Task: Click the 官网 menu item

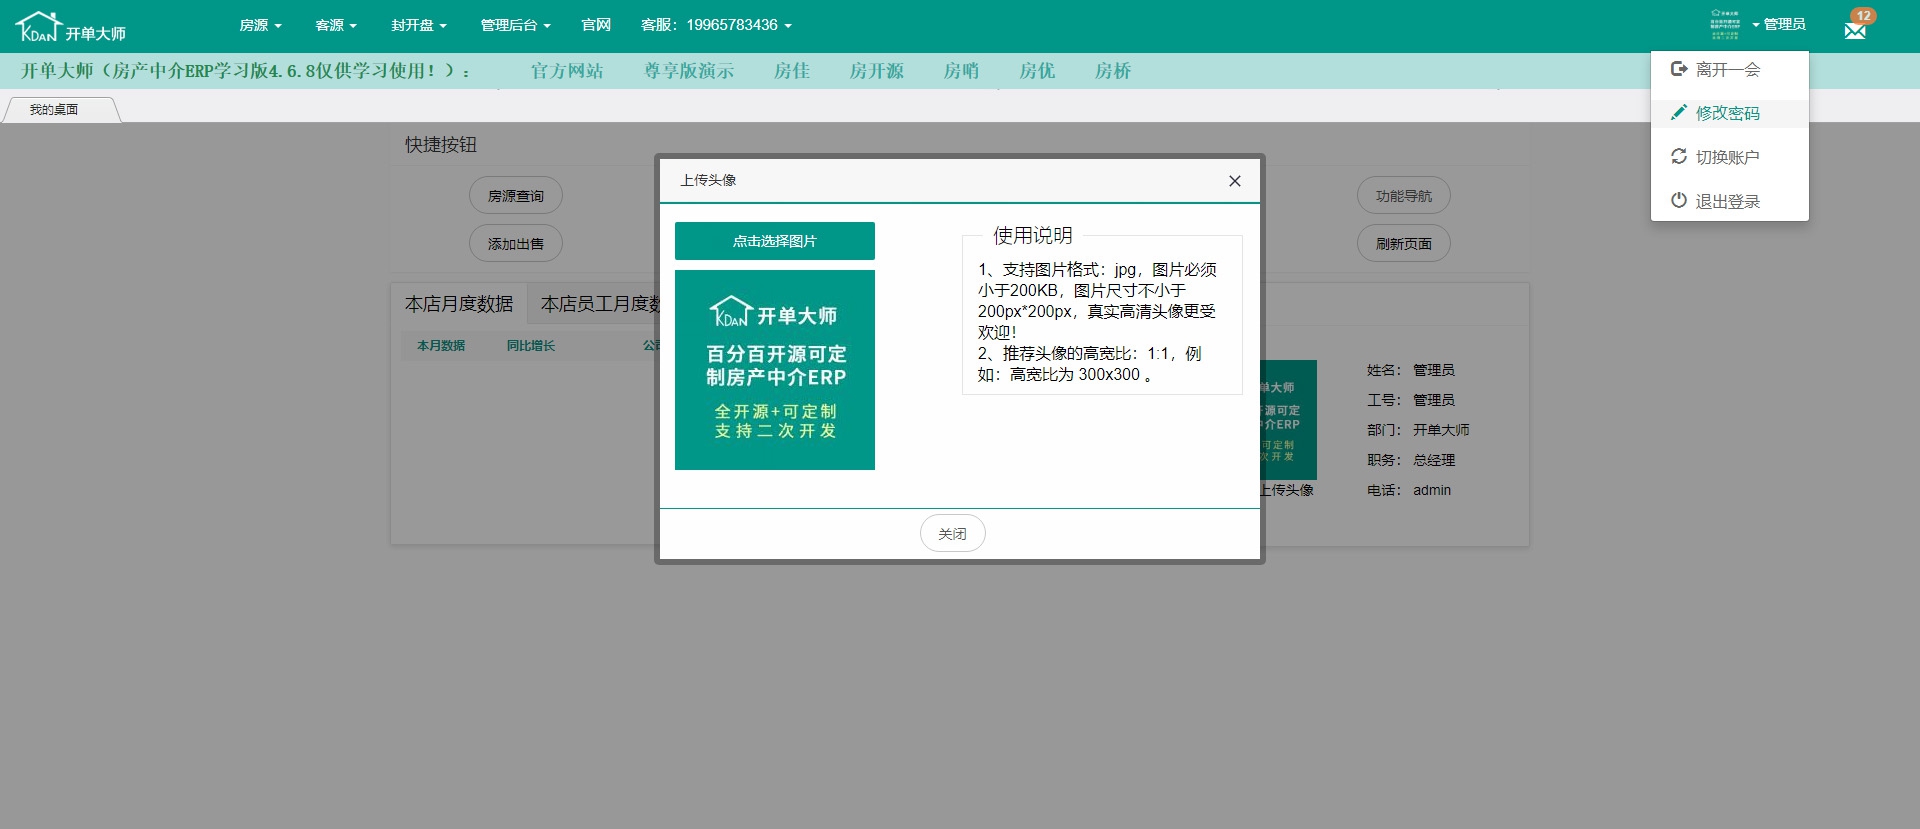Action: pyautogui.click(x=596, y=25)
